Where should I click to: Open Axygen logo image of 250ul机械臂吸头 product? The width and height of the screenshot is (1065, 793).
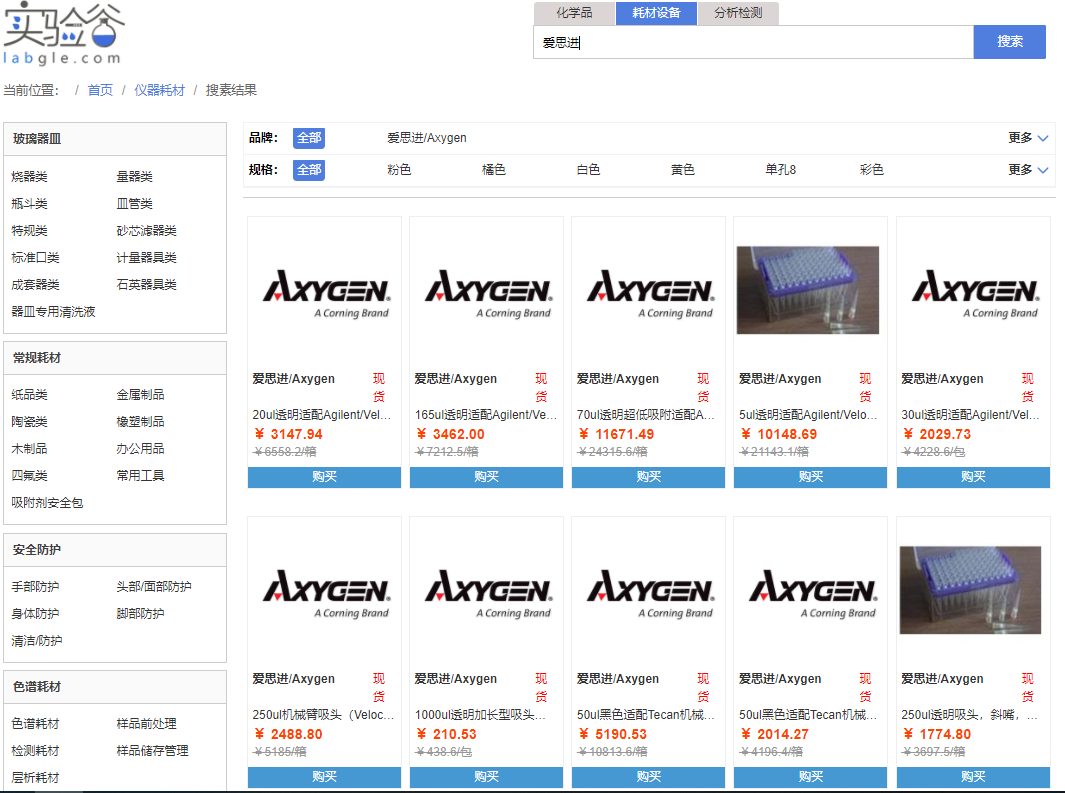point(327,594)
